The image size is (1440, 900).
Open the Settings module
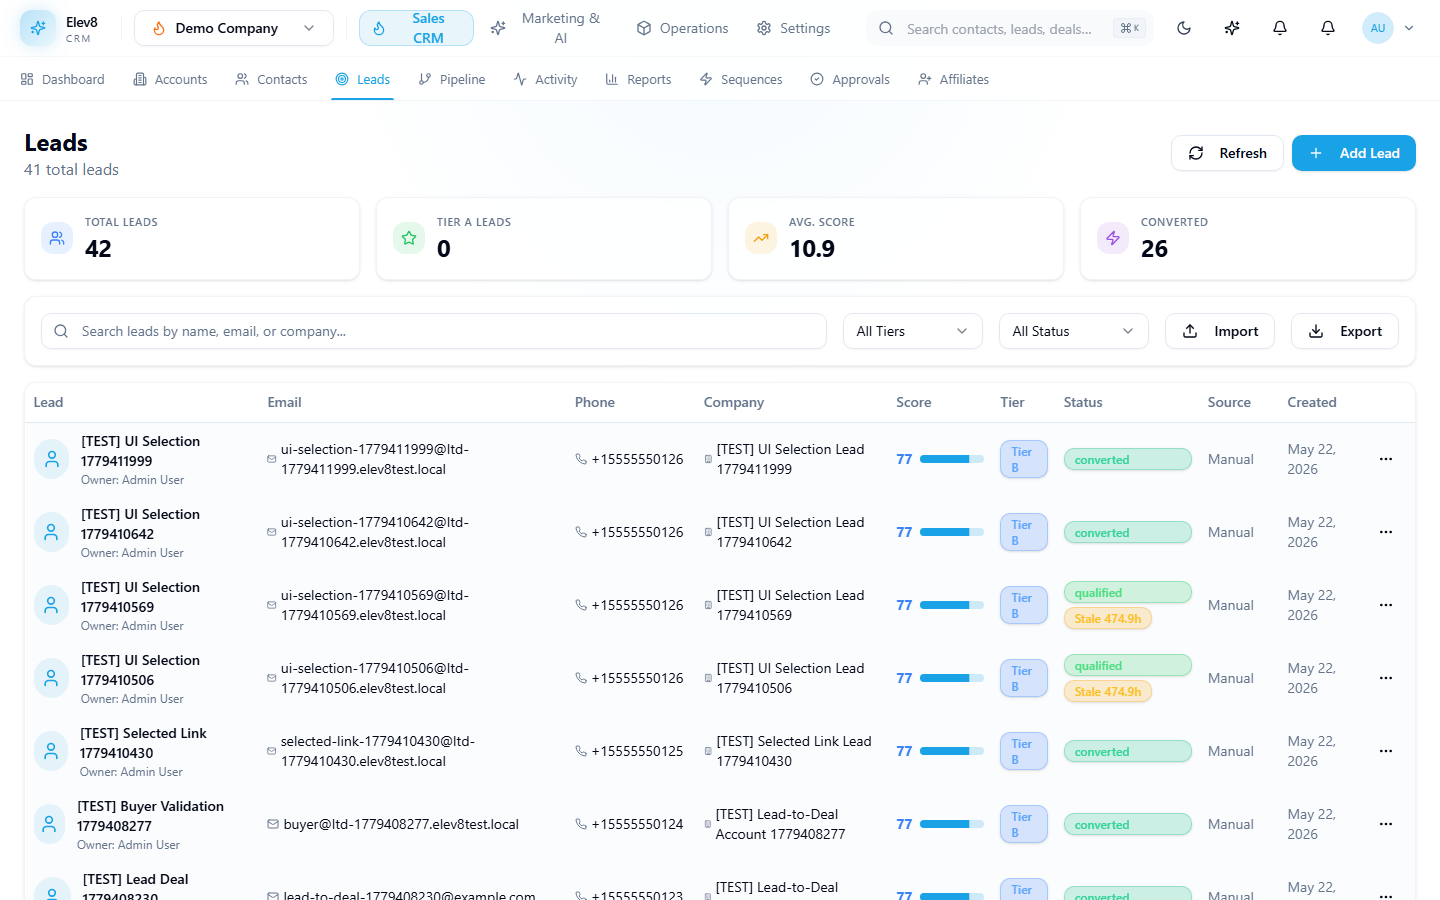[x=794, y=28]
